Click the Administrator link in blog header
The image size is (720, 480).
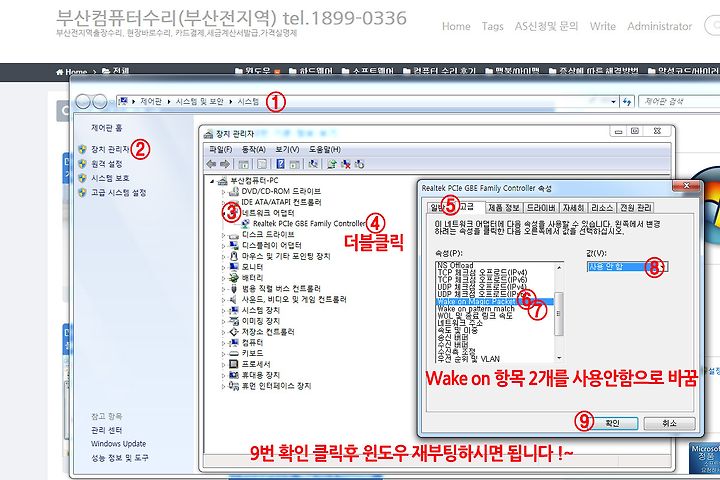pos(659,26)
